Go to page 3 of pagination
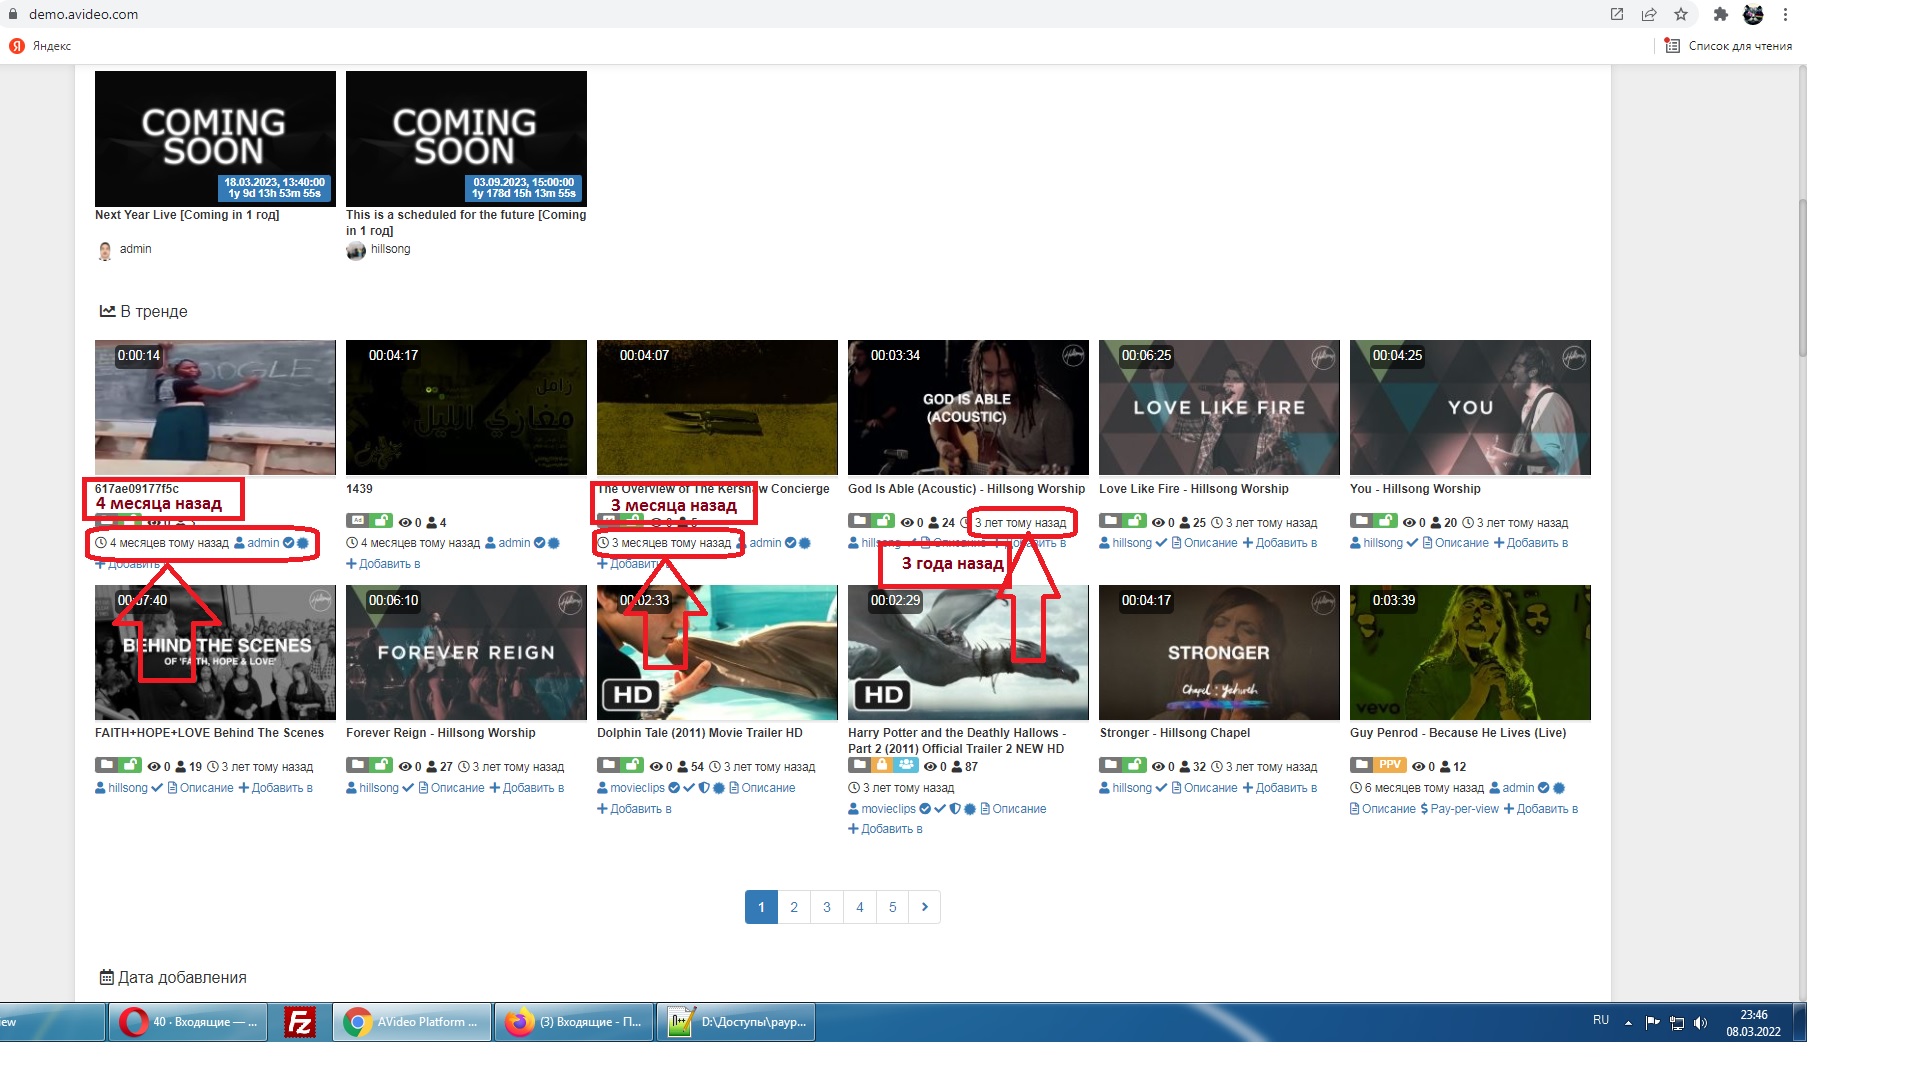Viewport: 1920px width, 1080px height. 827,907
